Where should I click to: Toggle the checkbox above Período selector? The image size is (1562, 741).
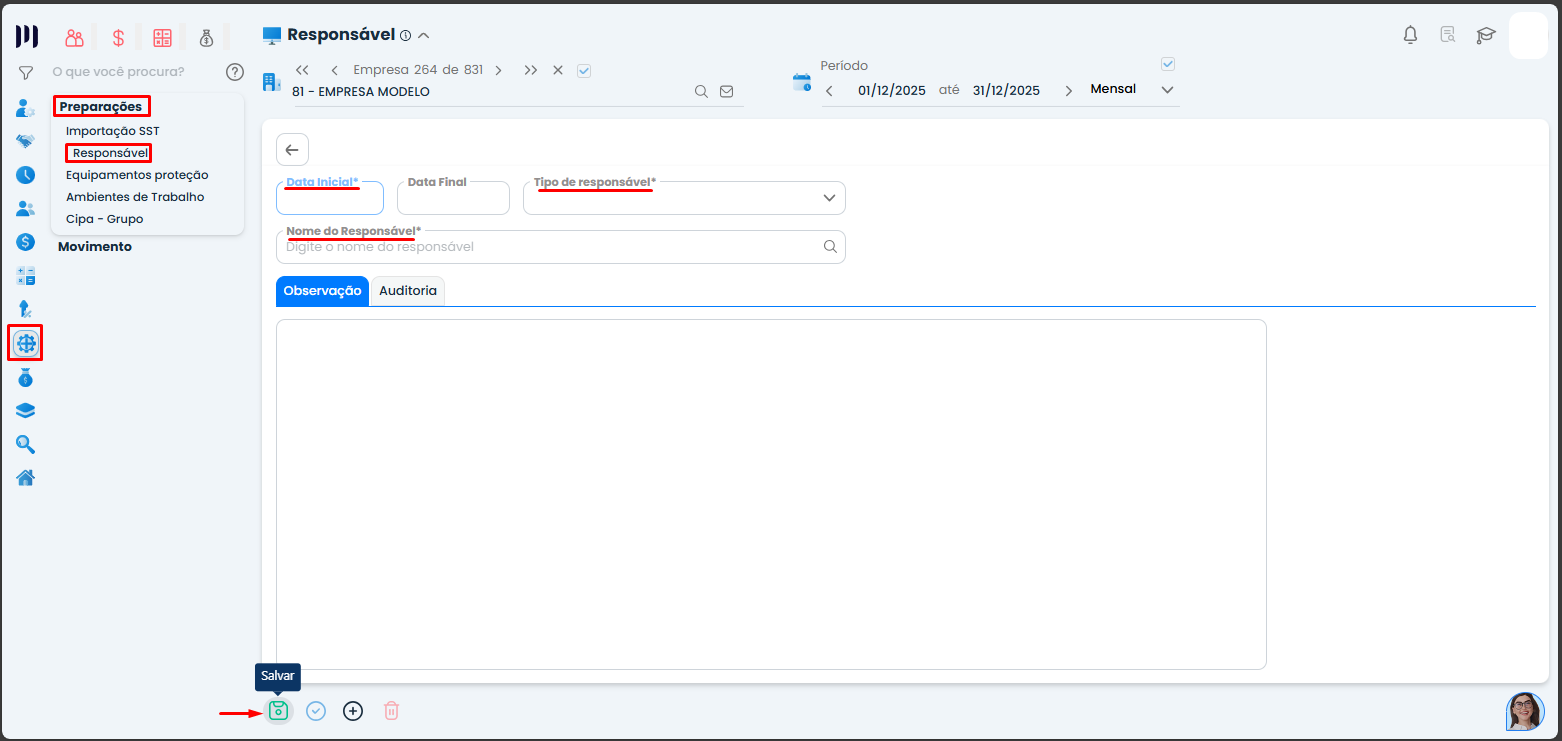coord(1167,64)
